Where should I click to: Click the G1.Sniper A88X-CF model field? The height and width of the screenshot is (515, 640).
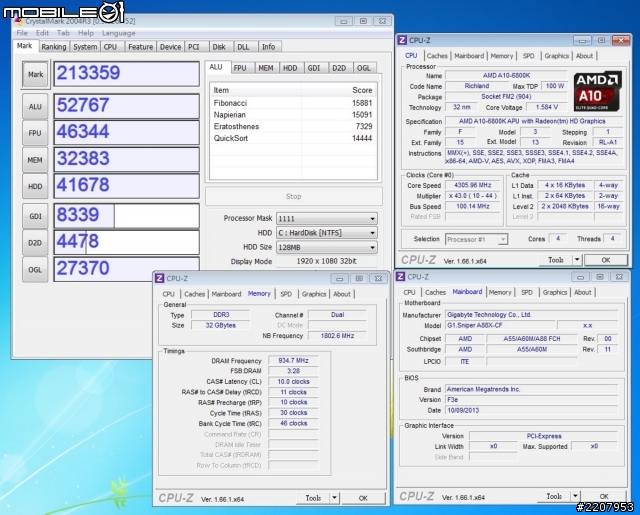pyautogui.click(x=500, y=325)
